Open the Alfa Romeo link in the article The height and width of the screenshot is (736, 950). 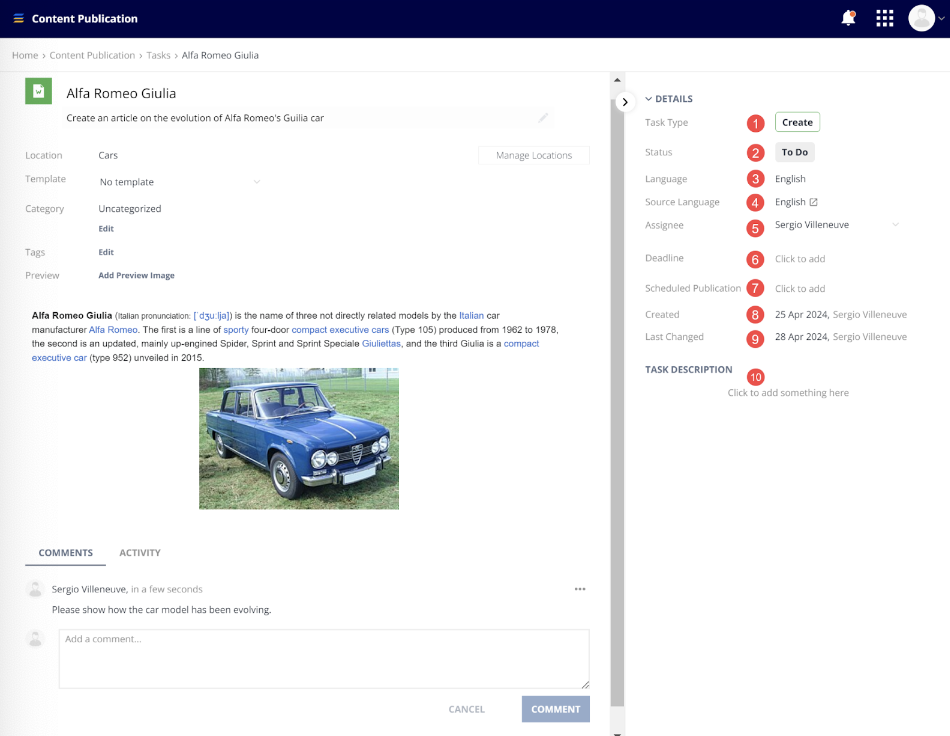113,330
